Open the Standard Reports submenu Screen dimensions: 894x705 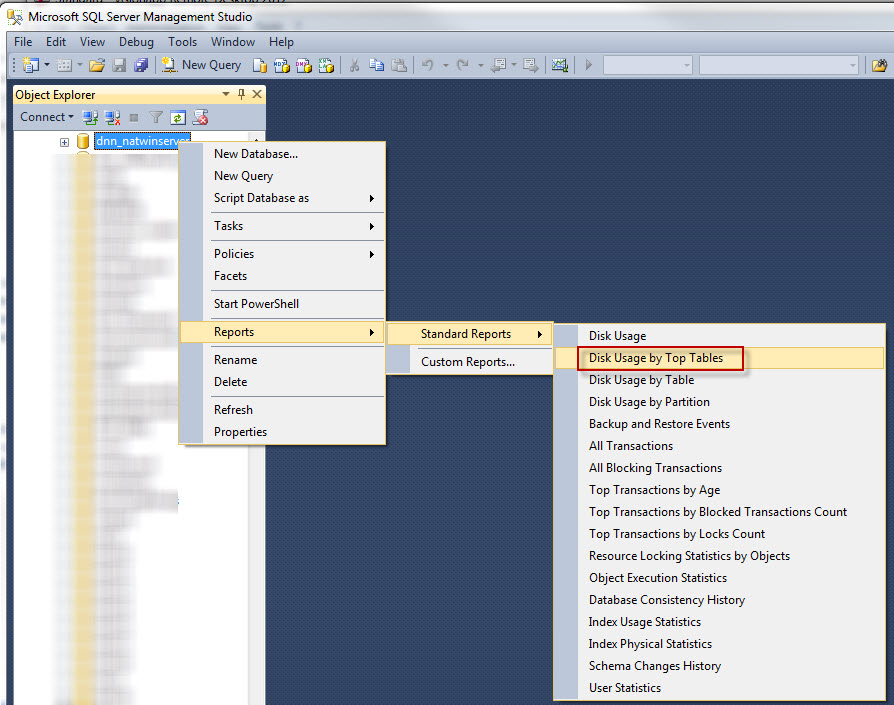point(466,333)
